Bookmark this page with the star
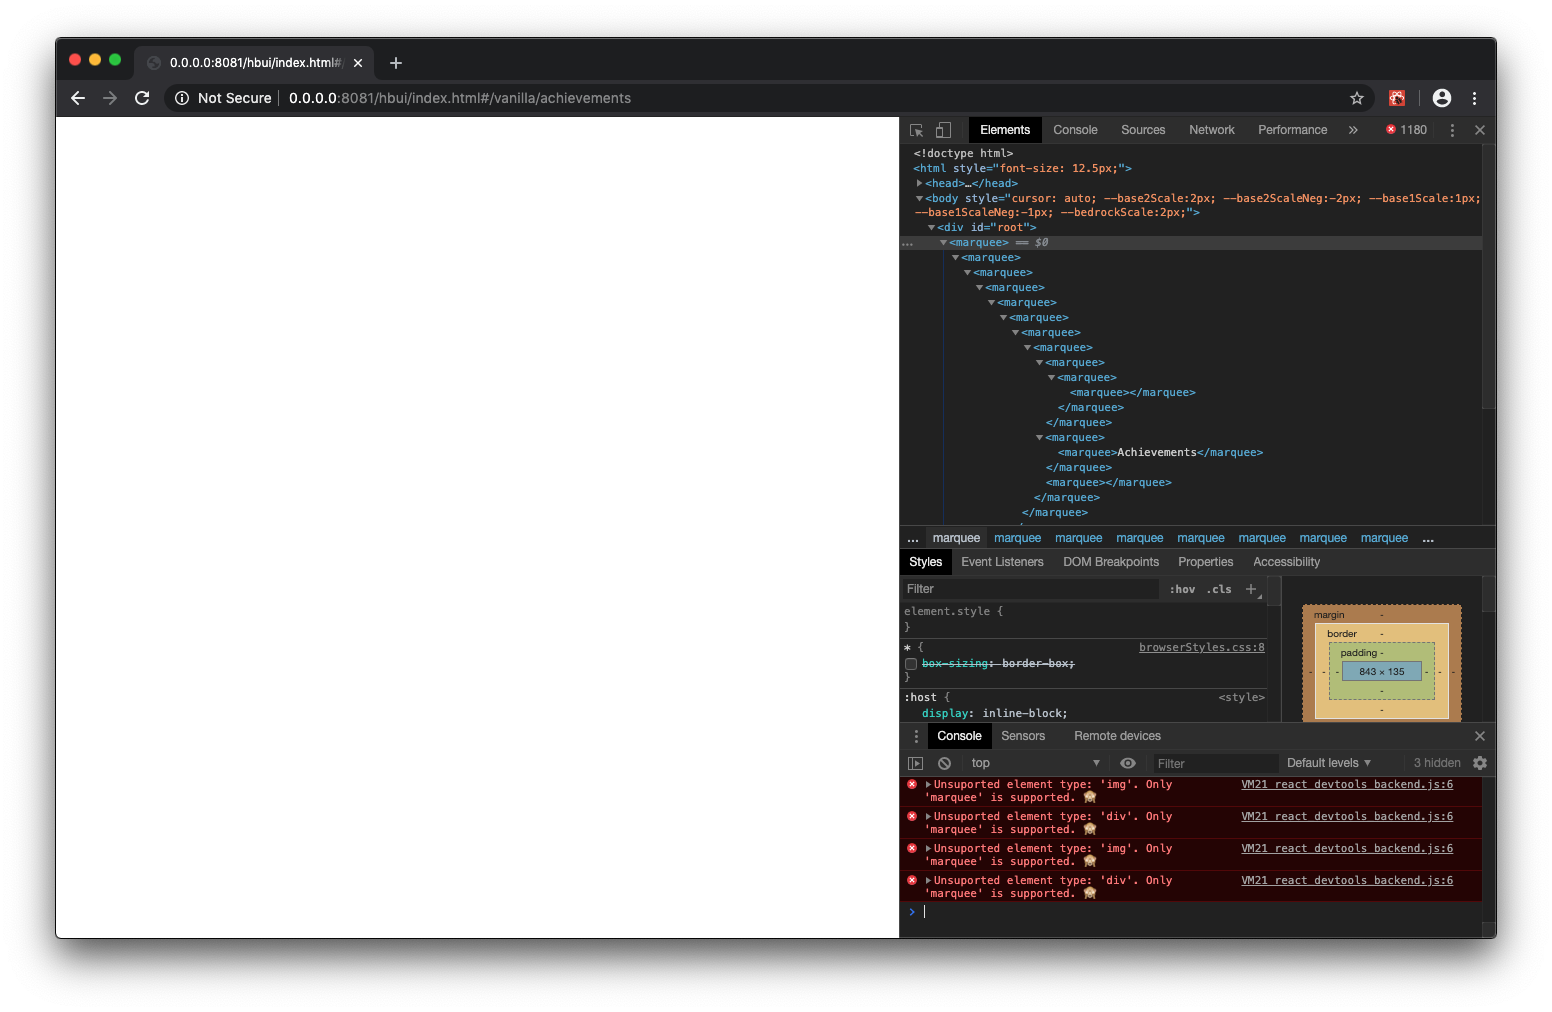1552x1012 pixels. [x=1357, y=98]
